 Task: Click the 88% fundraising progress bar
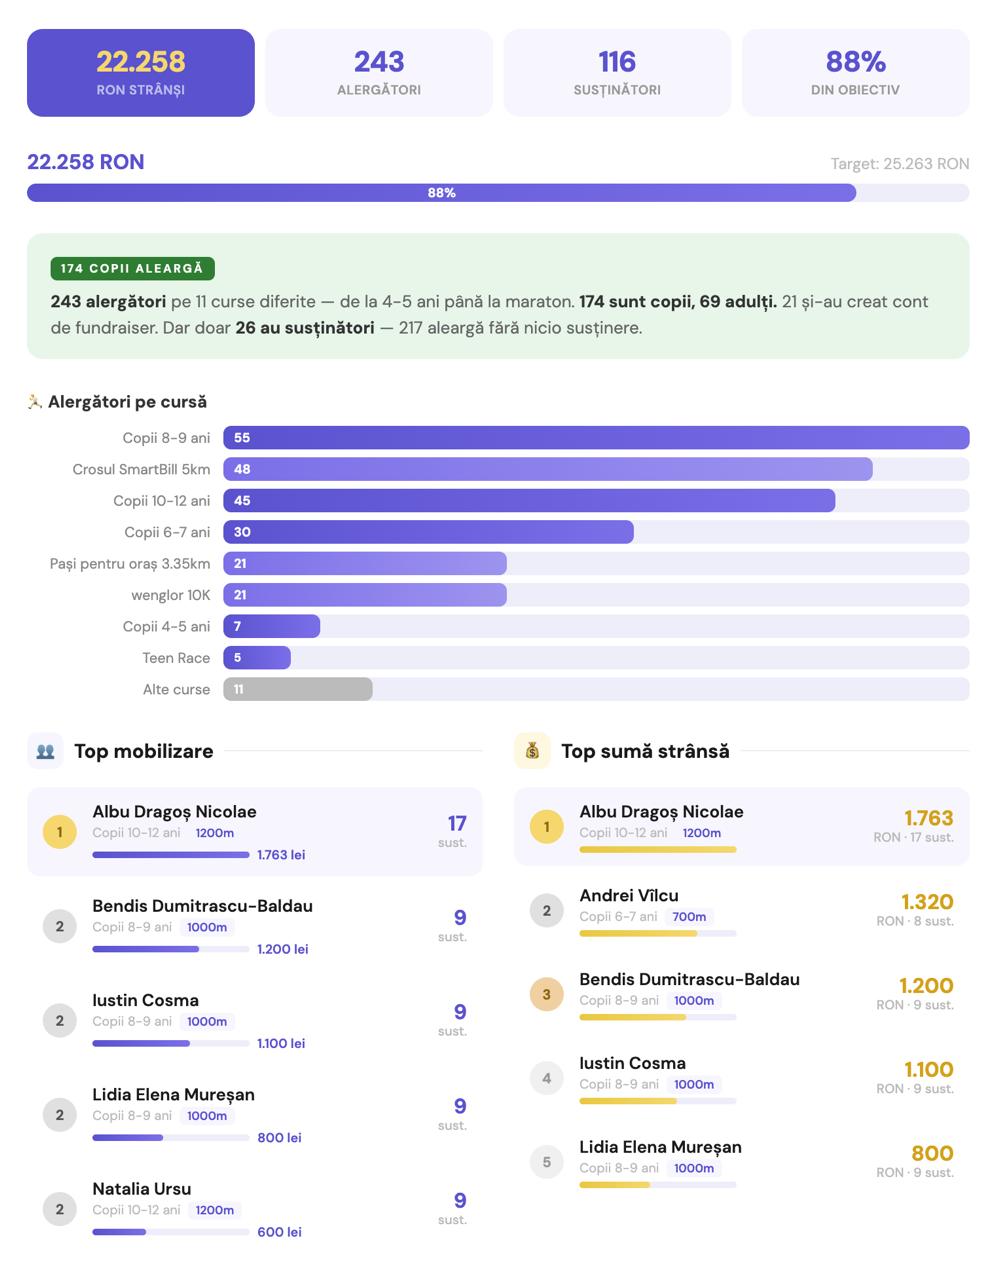click(441, 193)
